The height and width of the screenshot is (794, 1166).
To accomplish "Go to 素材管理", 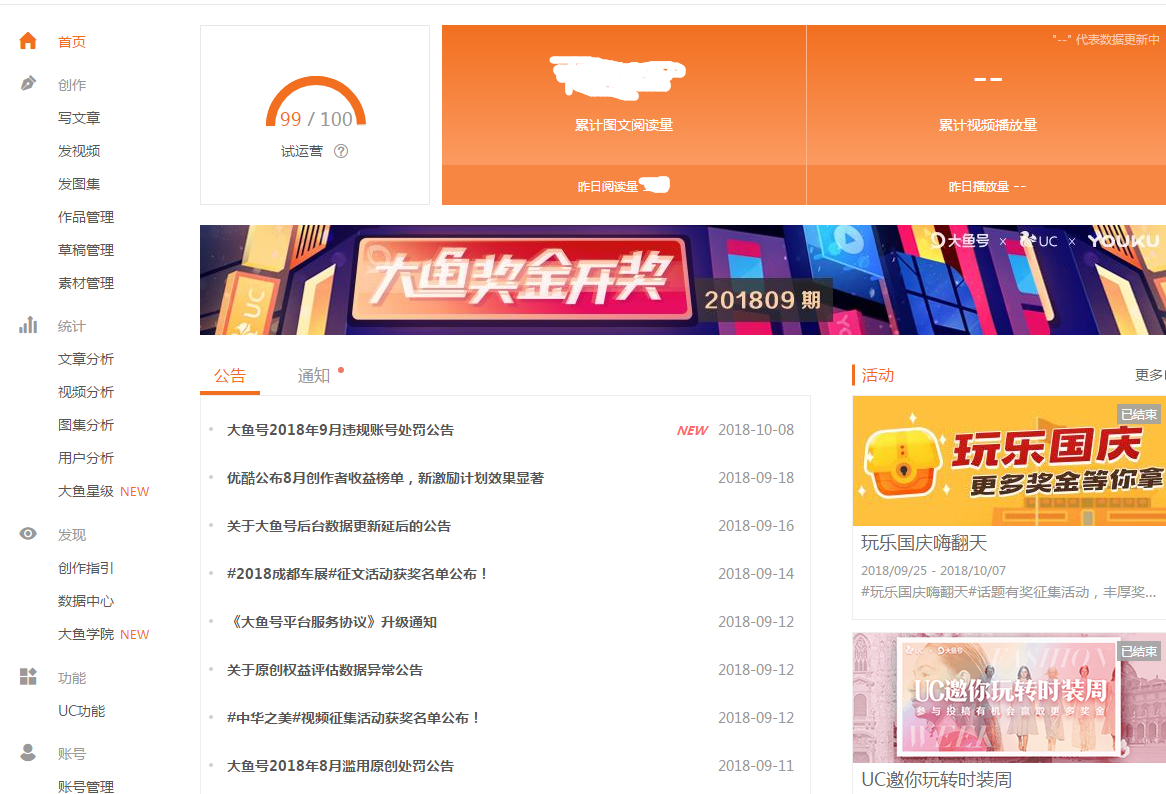I will point(86,283).
